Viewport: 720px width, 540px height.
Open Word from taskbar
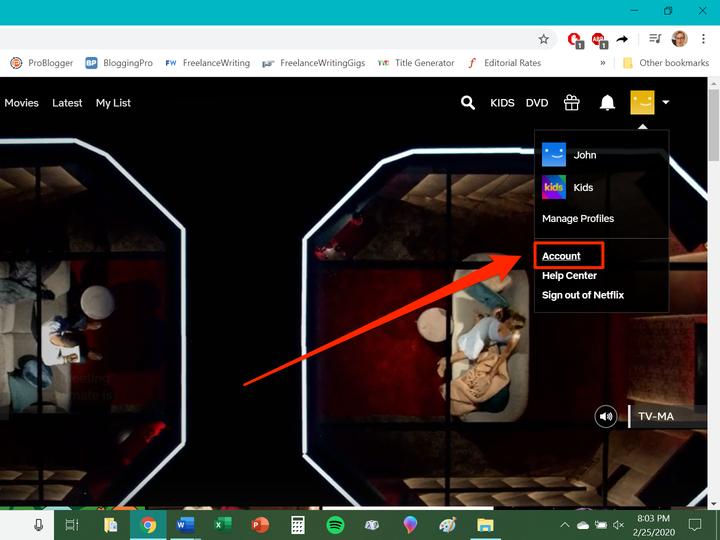tap(186, 525)
